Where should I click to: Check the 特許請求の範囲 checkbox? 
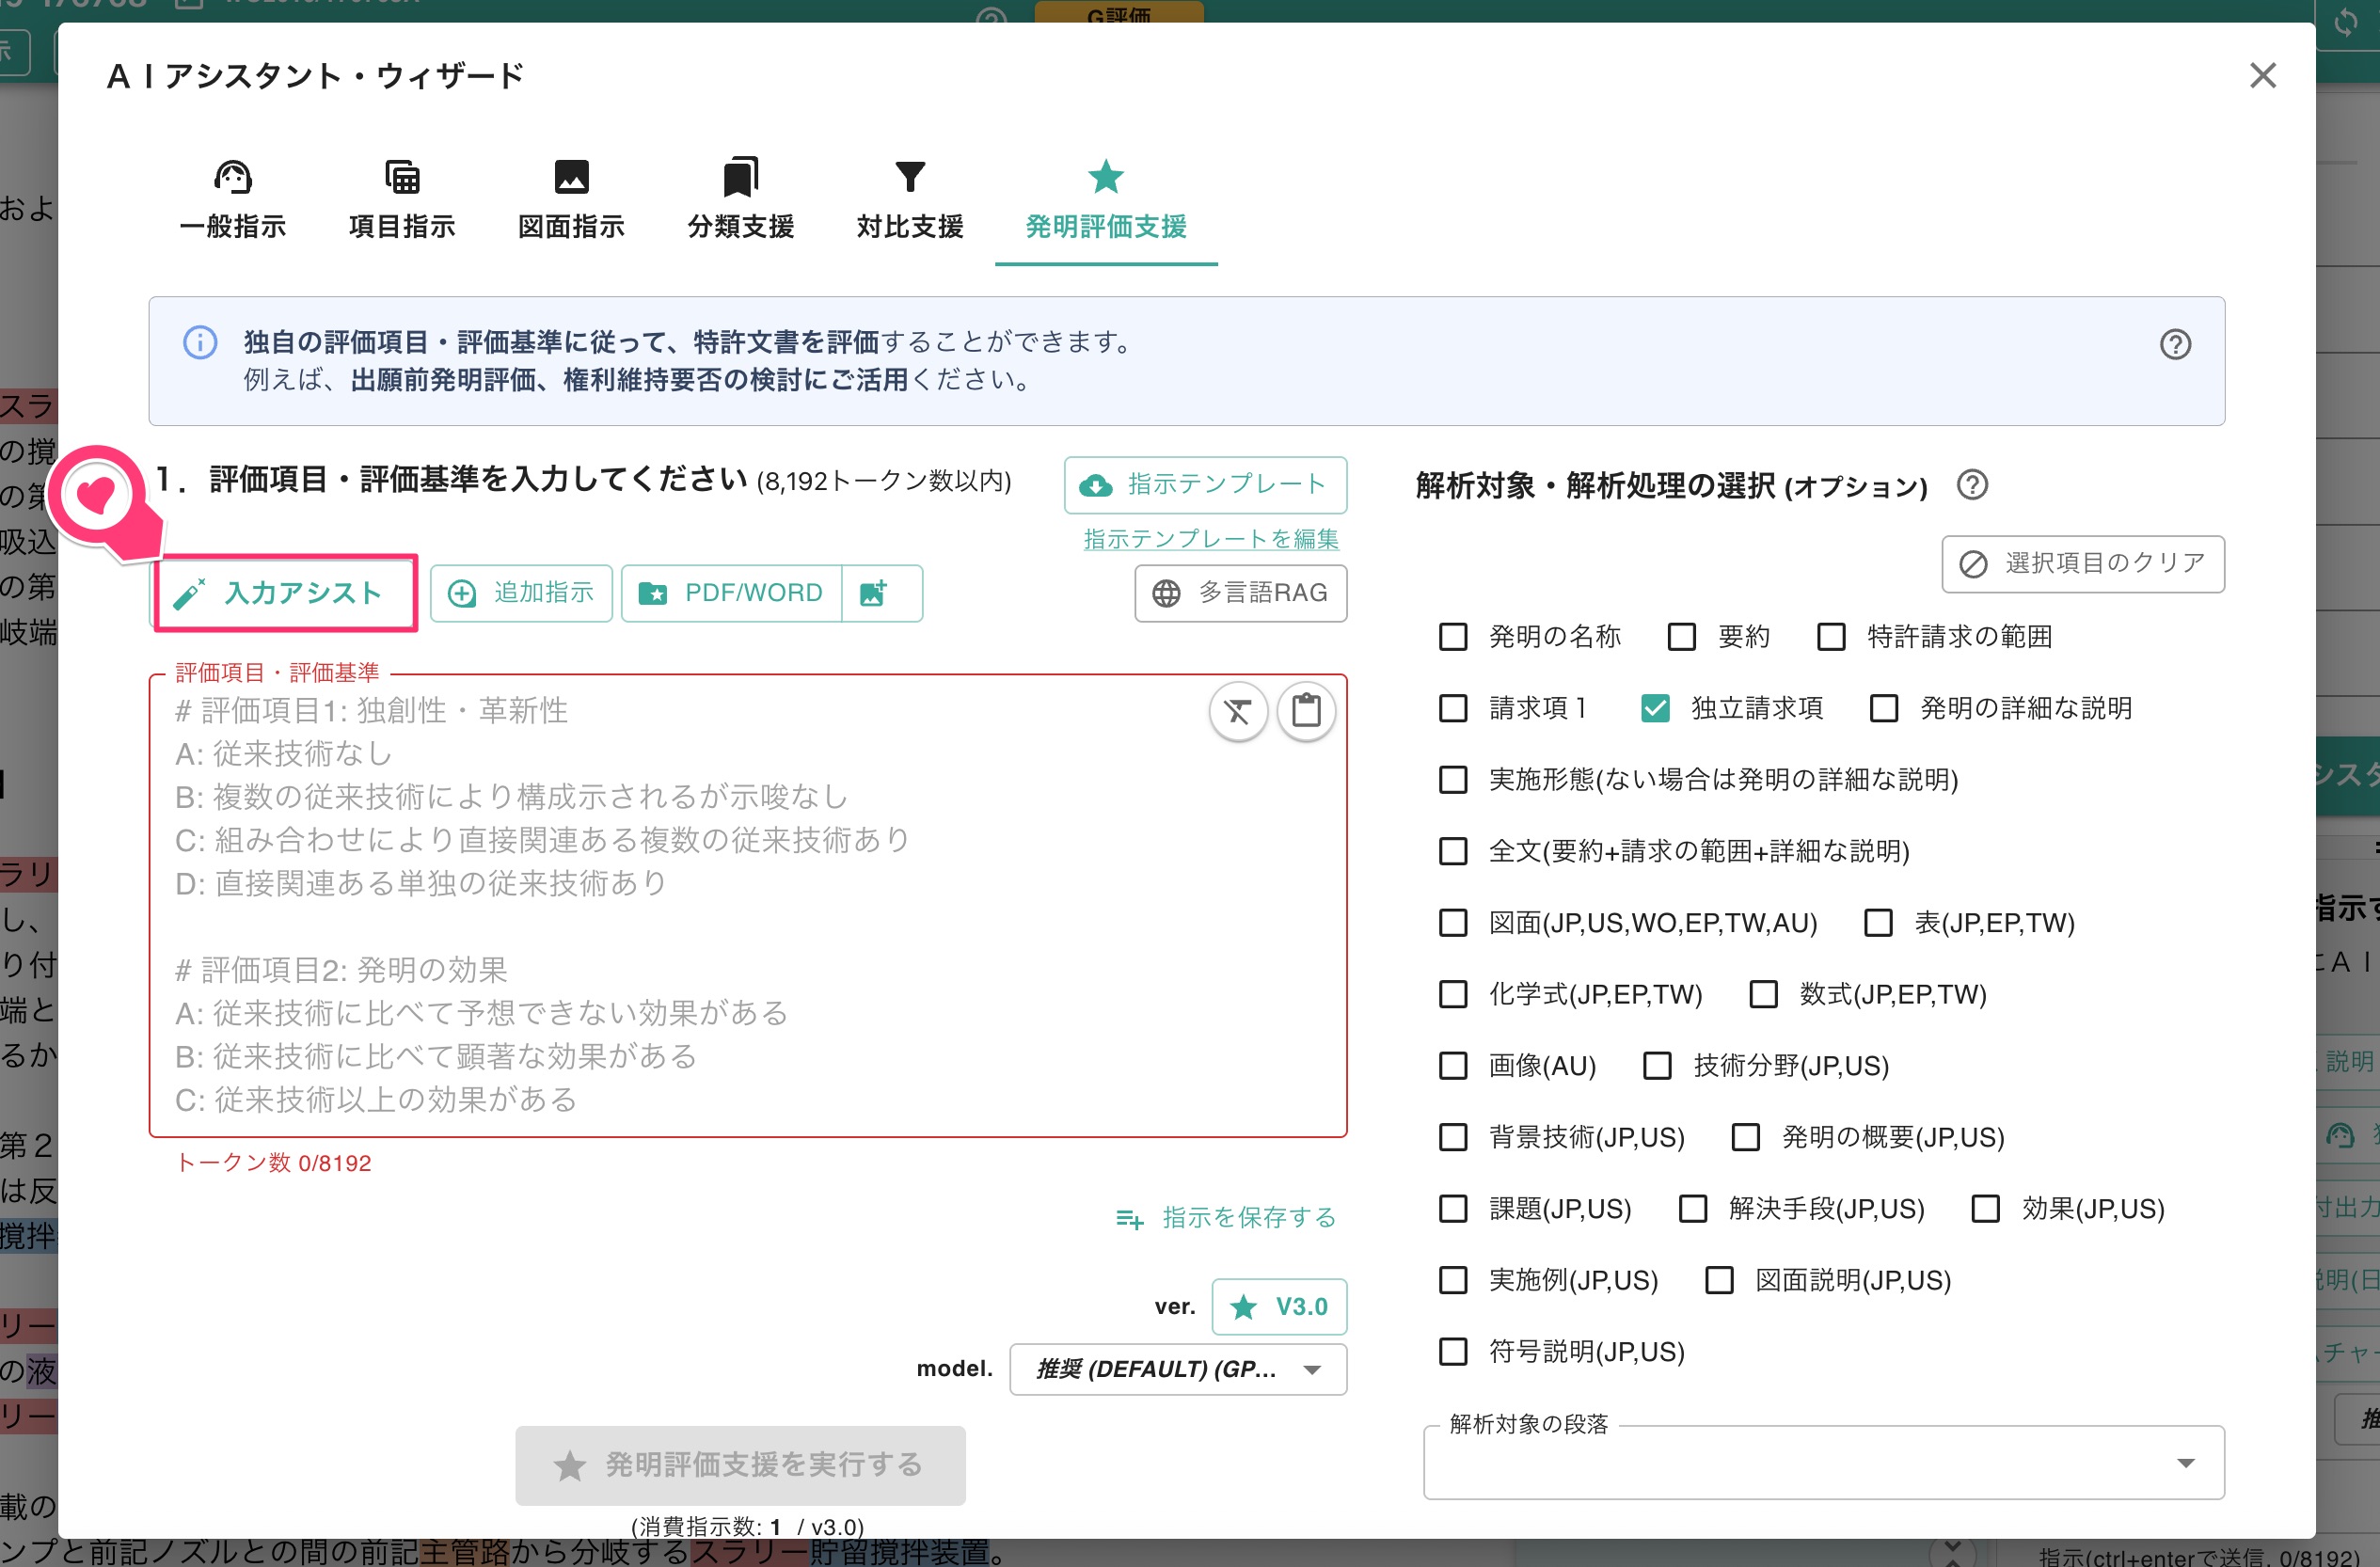[x=1830, y=637]
